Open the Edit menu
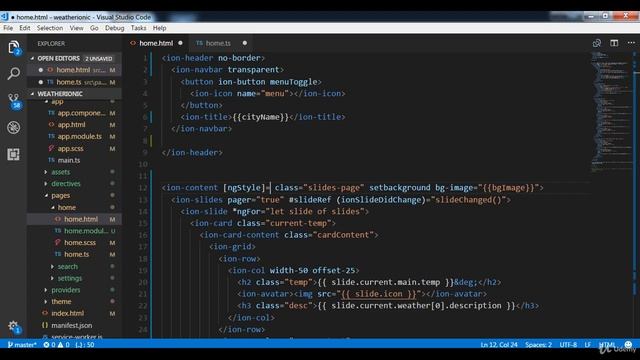 24,28
